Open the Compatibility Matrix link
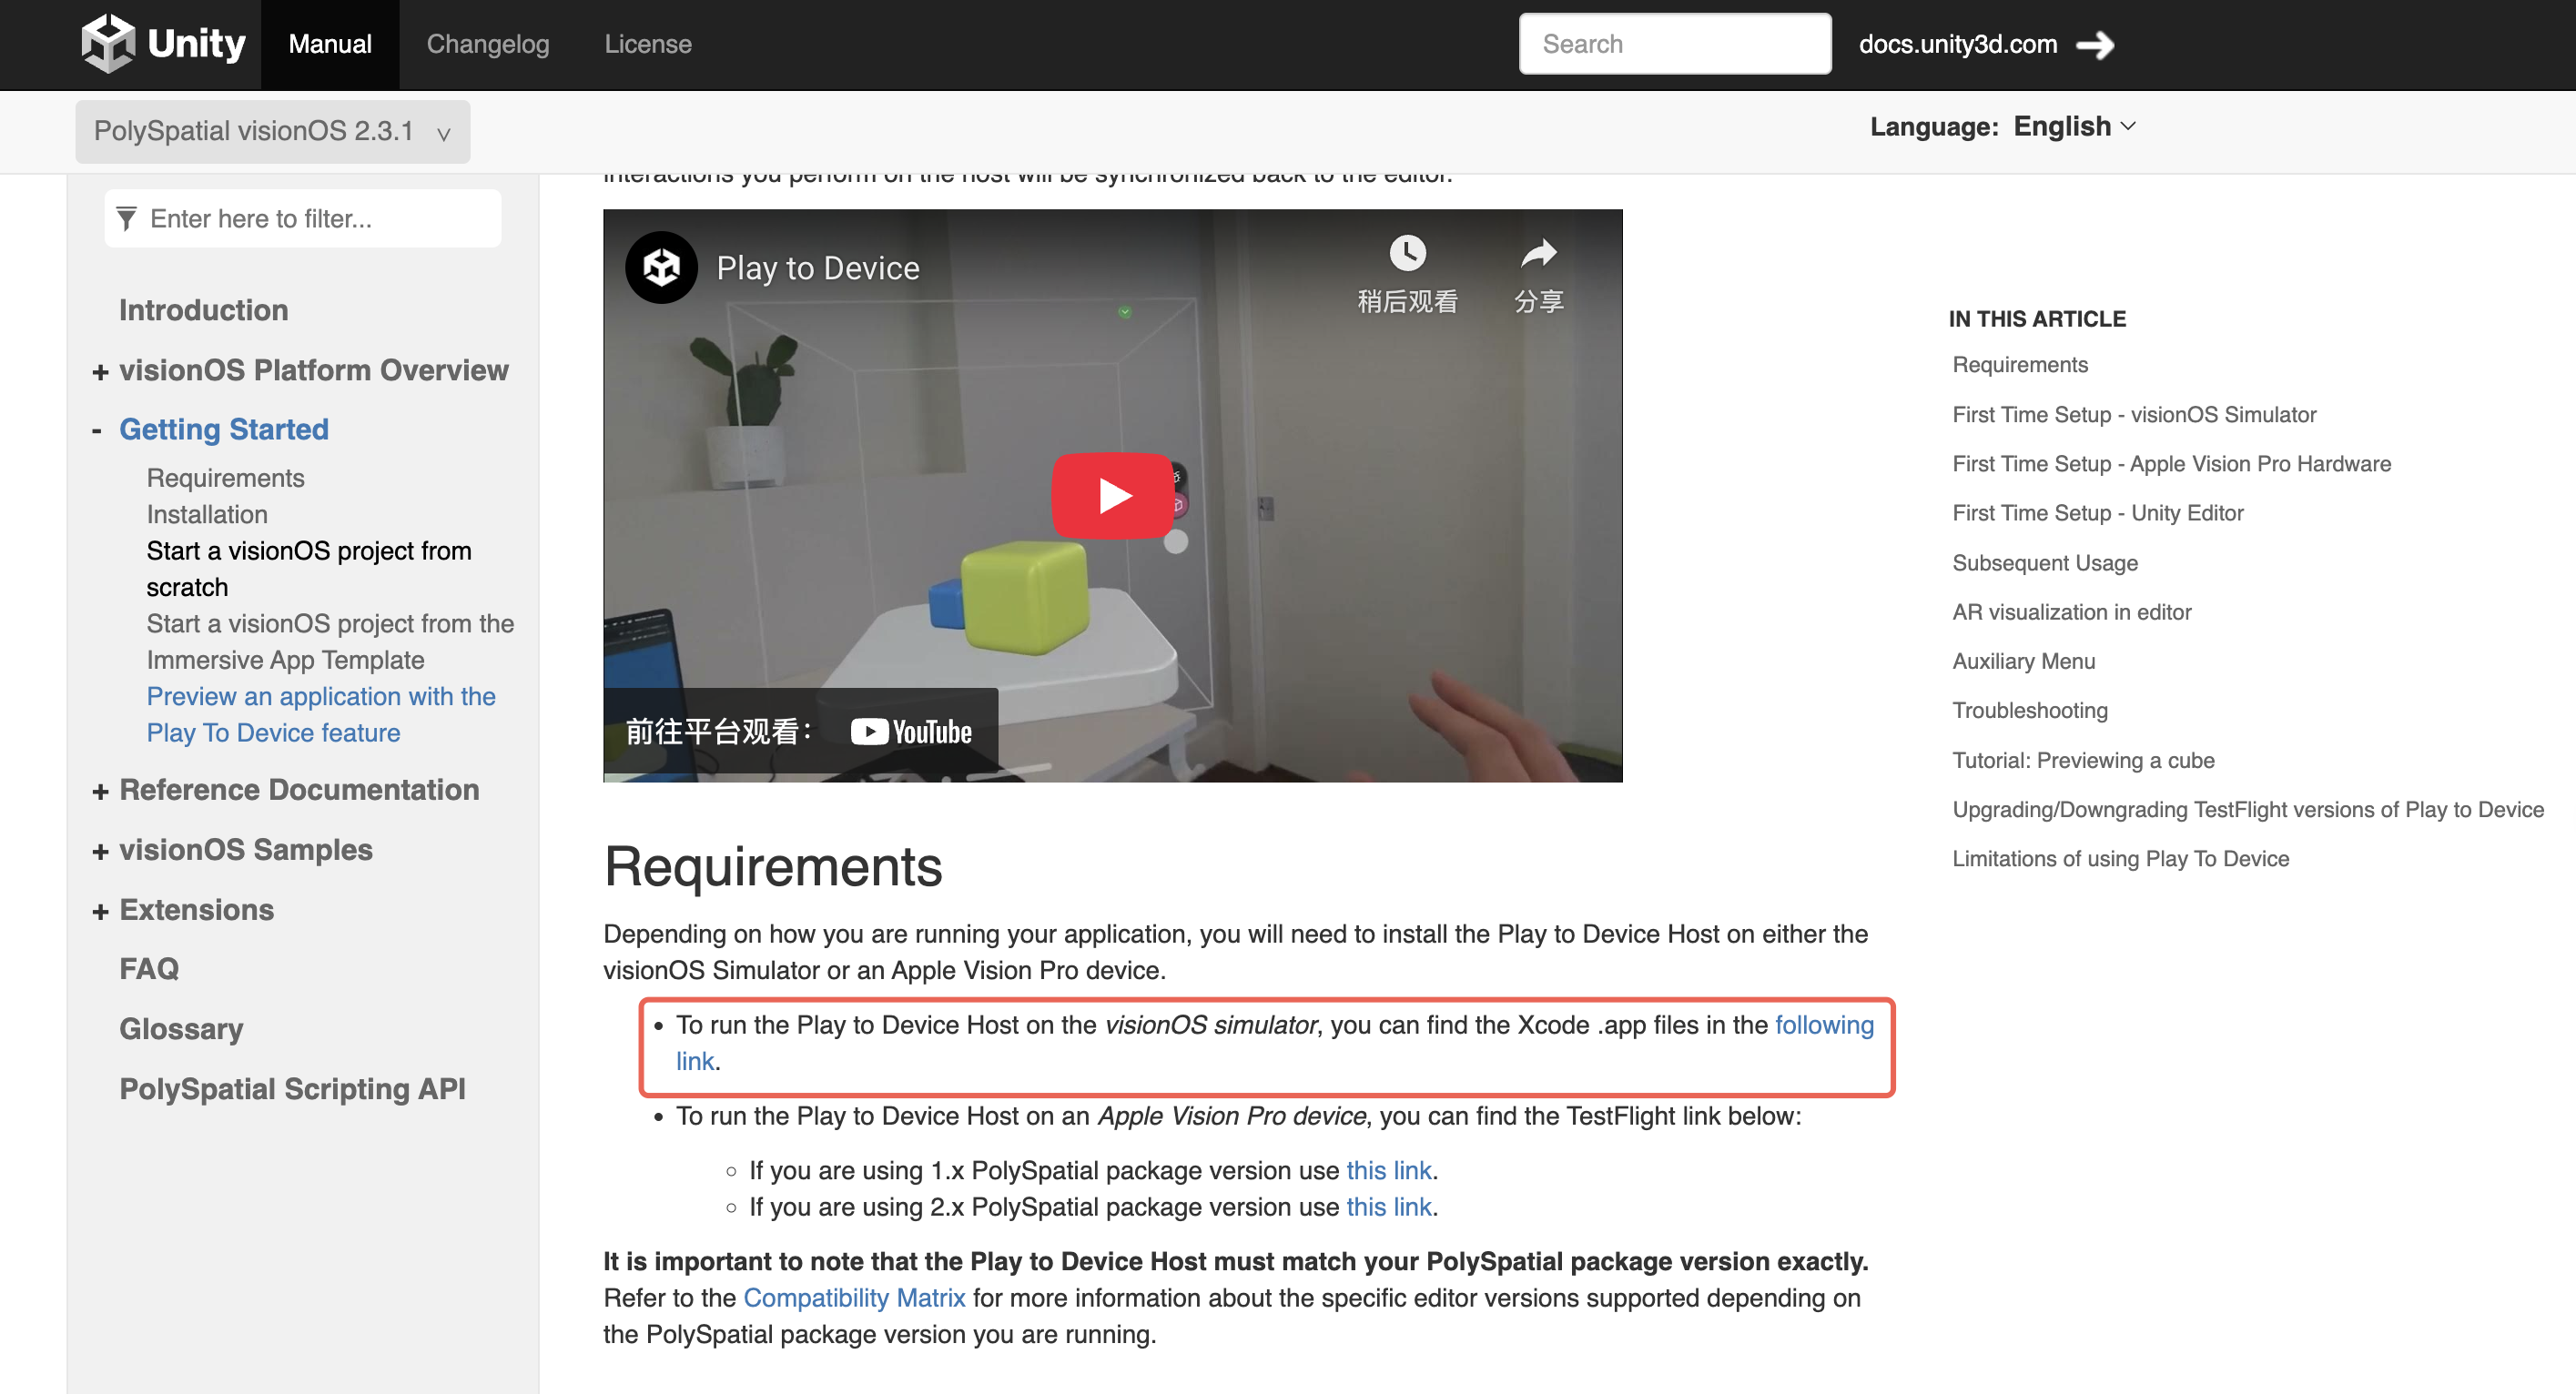Screen dimensions: 2576x1394 coord(854,1298)
